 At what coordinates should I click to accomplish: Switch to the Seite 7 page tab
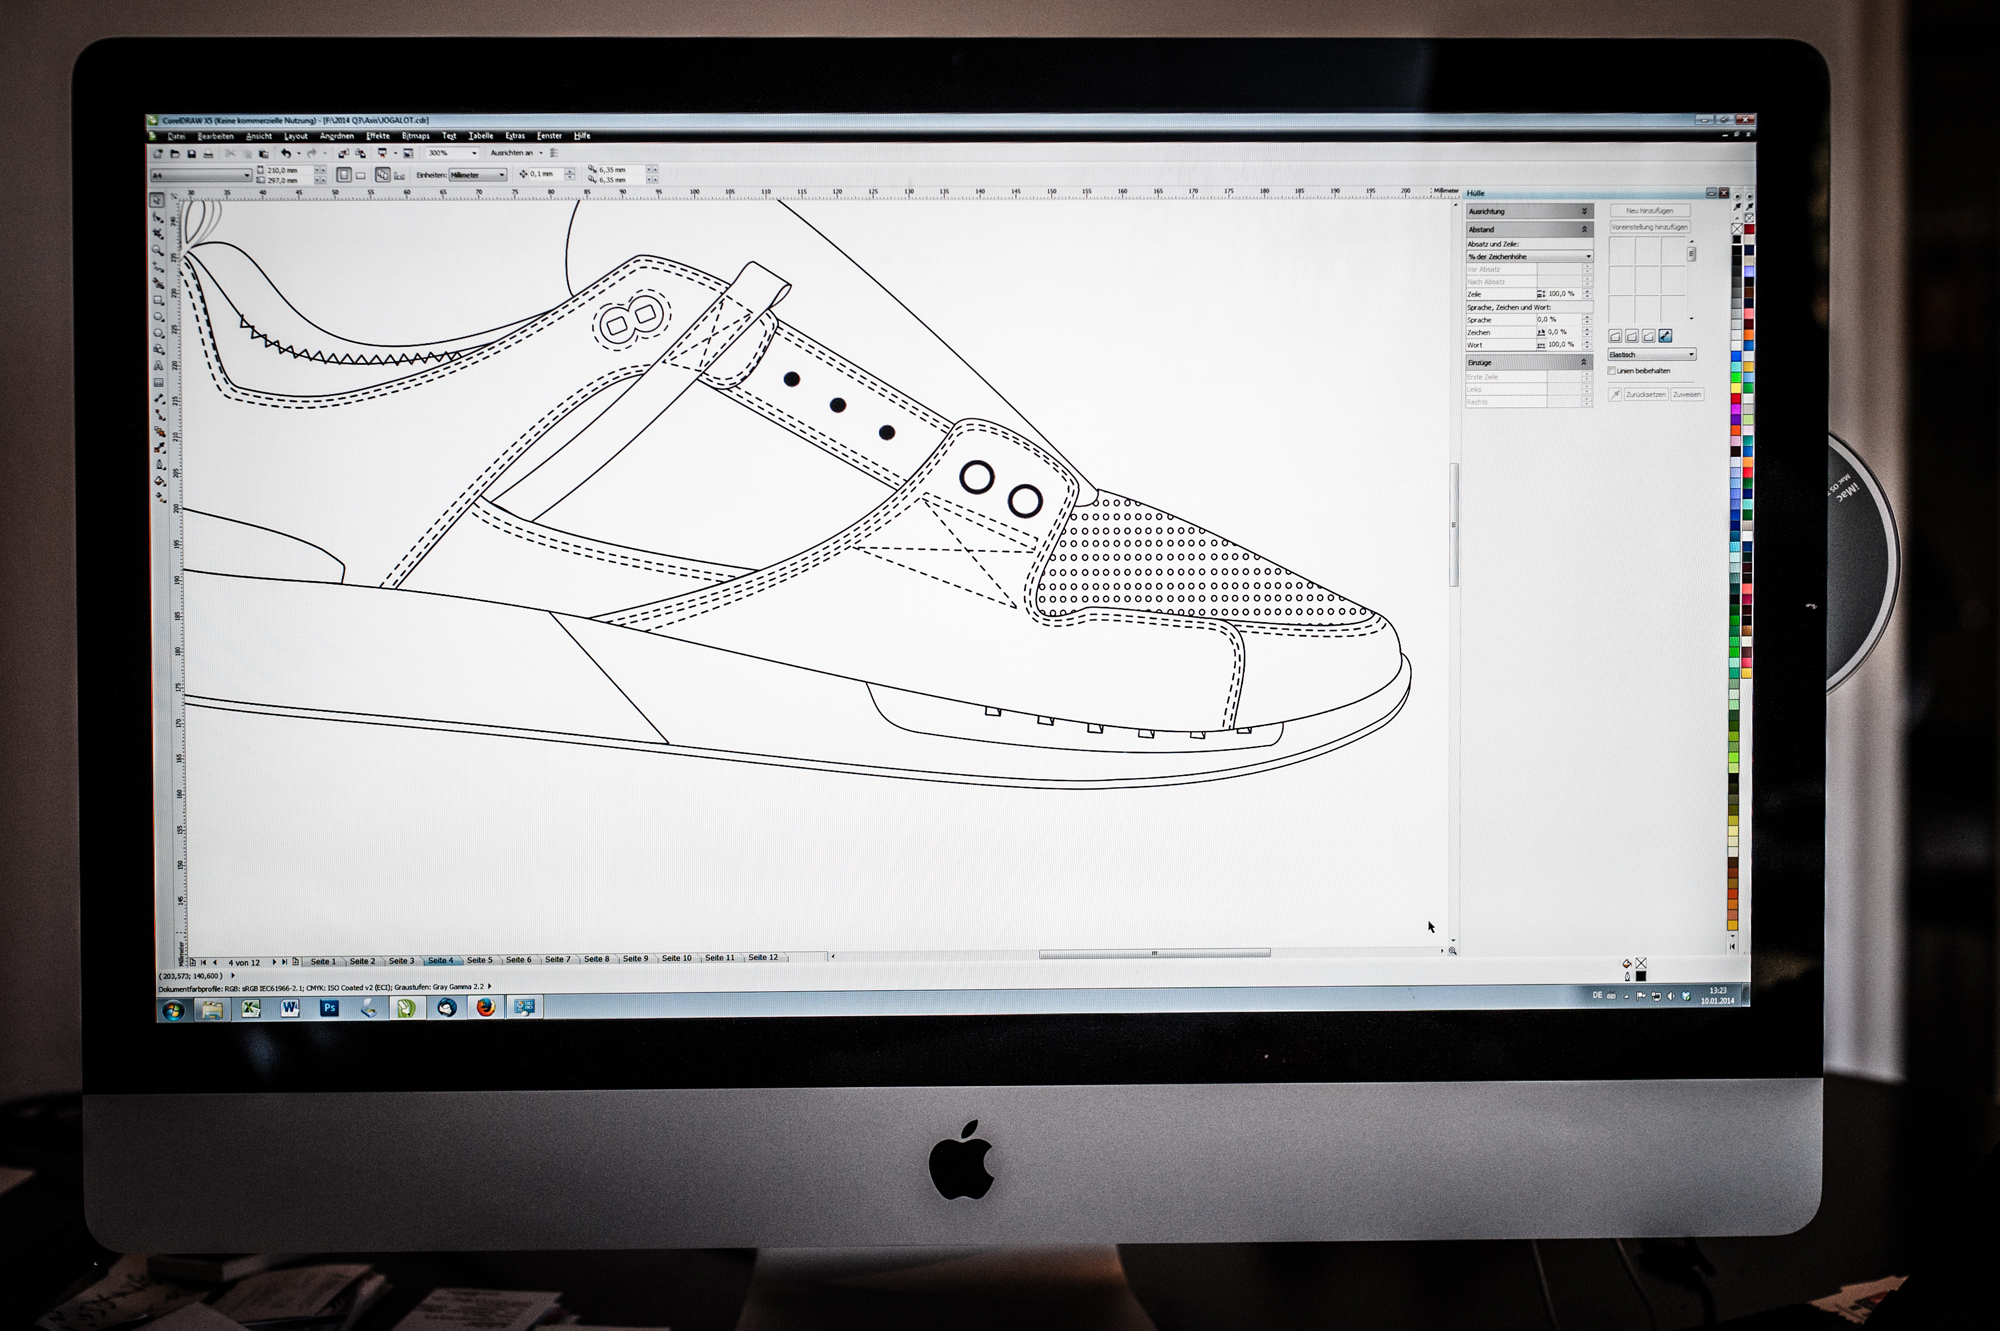tap(558, 960)
